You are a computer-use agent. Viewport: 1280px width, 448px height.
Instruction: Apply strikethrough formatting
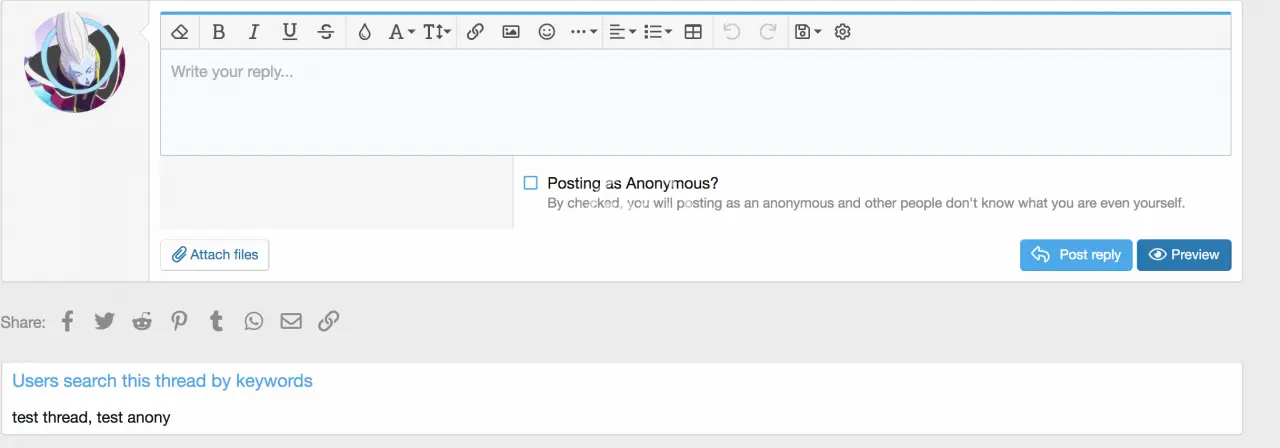326,32
